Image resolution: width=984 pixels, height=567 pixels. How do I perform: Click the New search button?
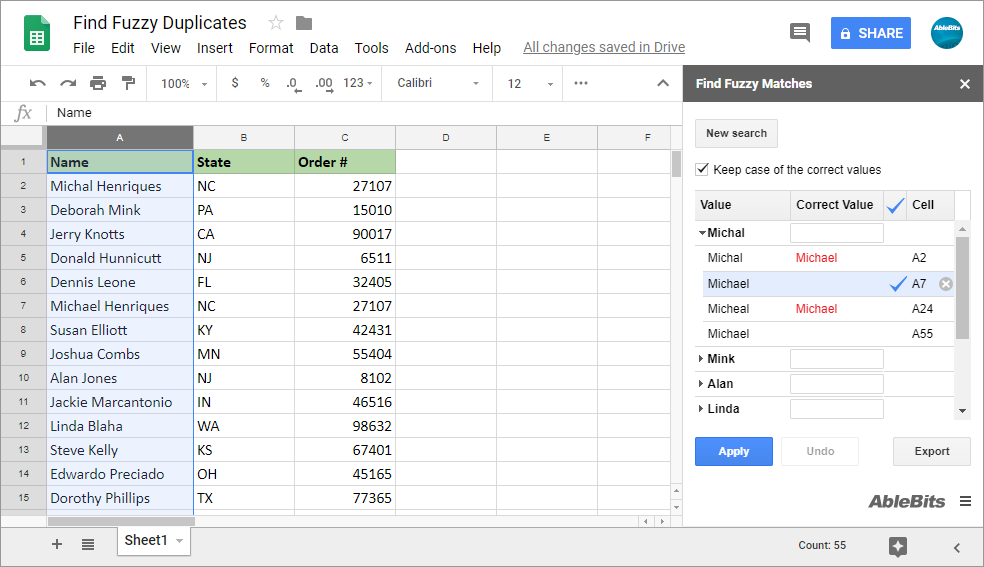736,134
